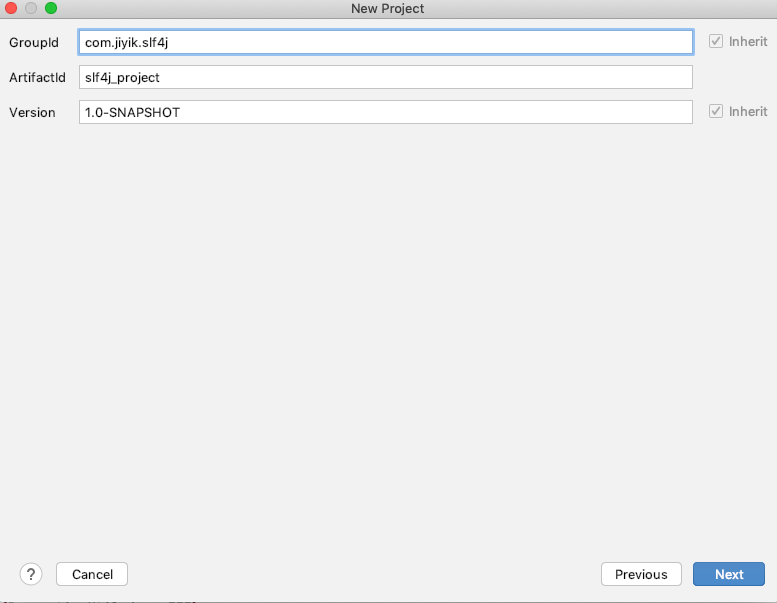Maximize the window with the green button

[x=51, y=8]
